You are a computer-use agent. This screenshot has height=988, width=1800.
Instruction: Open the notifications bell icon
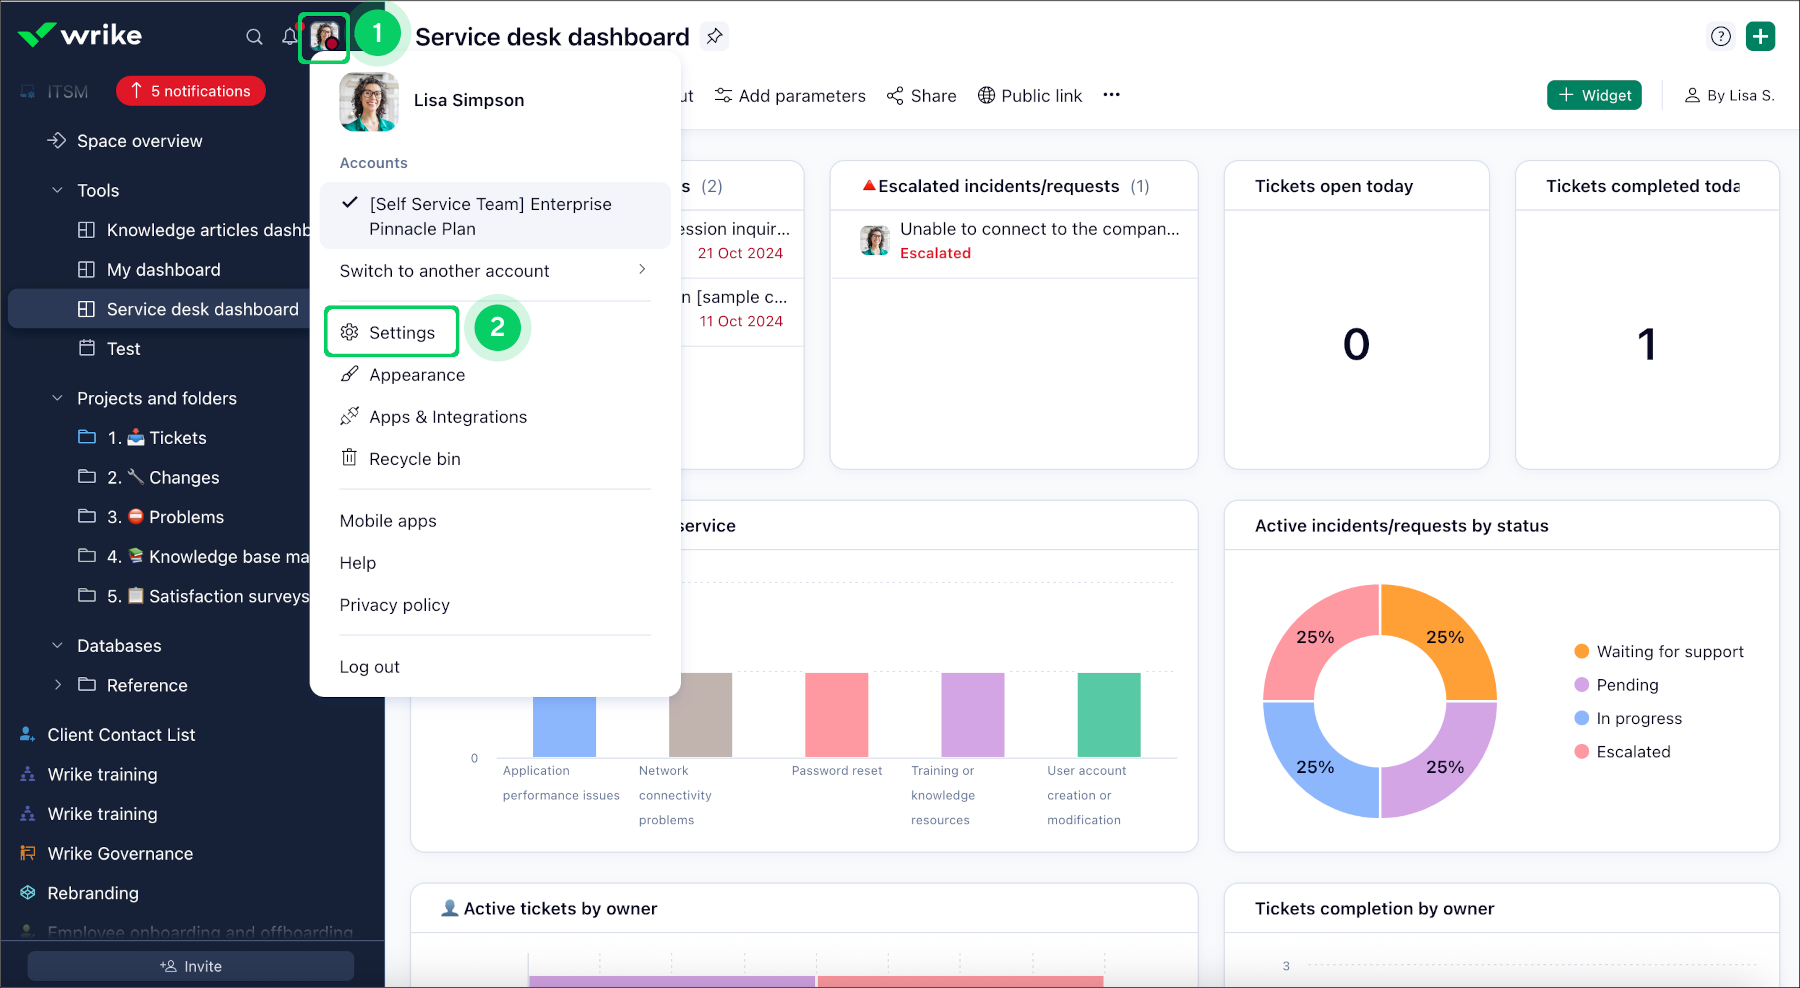[289, 37]
